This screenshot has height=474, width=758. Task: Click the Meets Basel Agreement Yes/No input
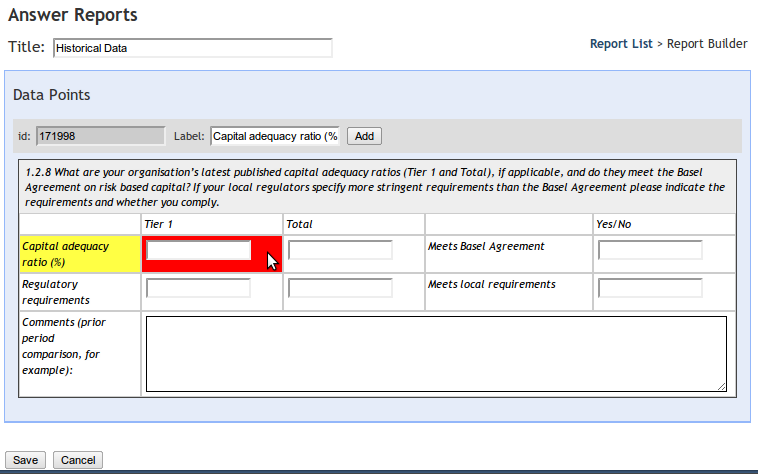click(650, 250)
